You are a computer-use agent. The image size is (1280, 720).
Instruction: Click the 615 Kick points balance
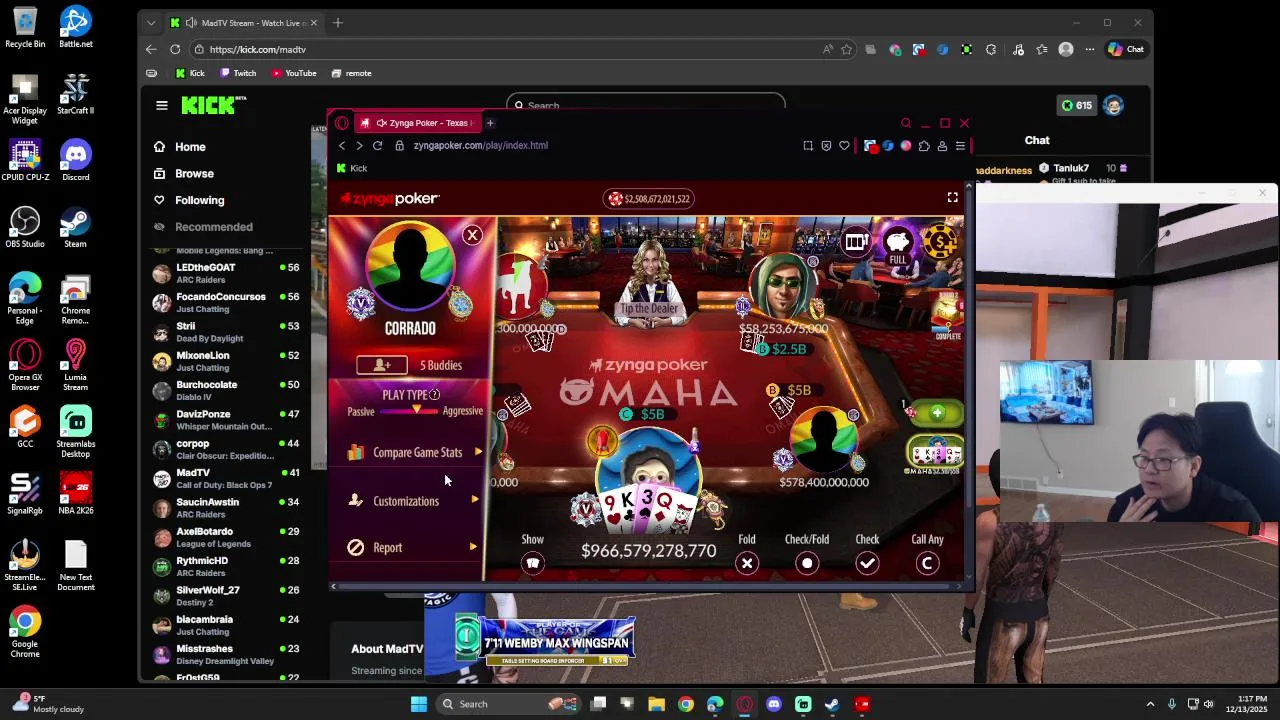click(1076, 105)
